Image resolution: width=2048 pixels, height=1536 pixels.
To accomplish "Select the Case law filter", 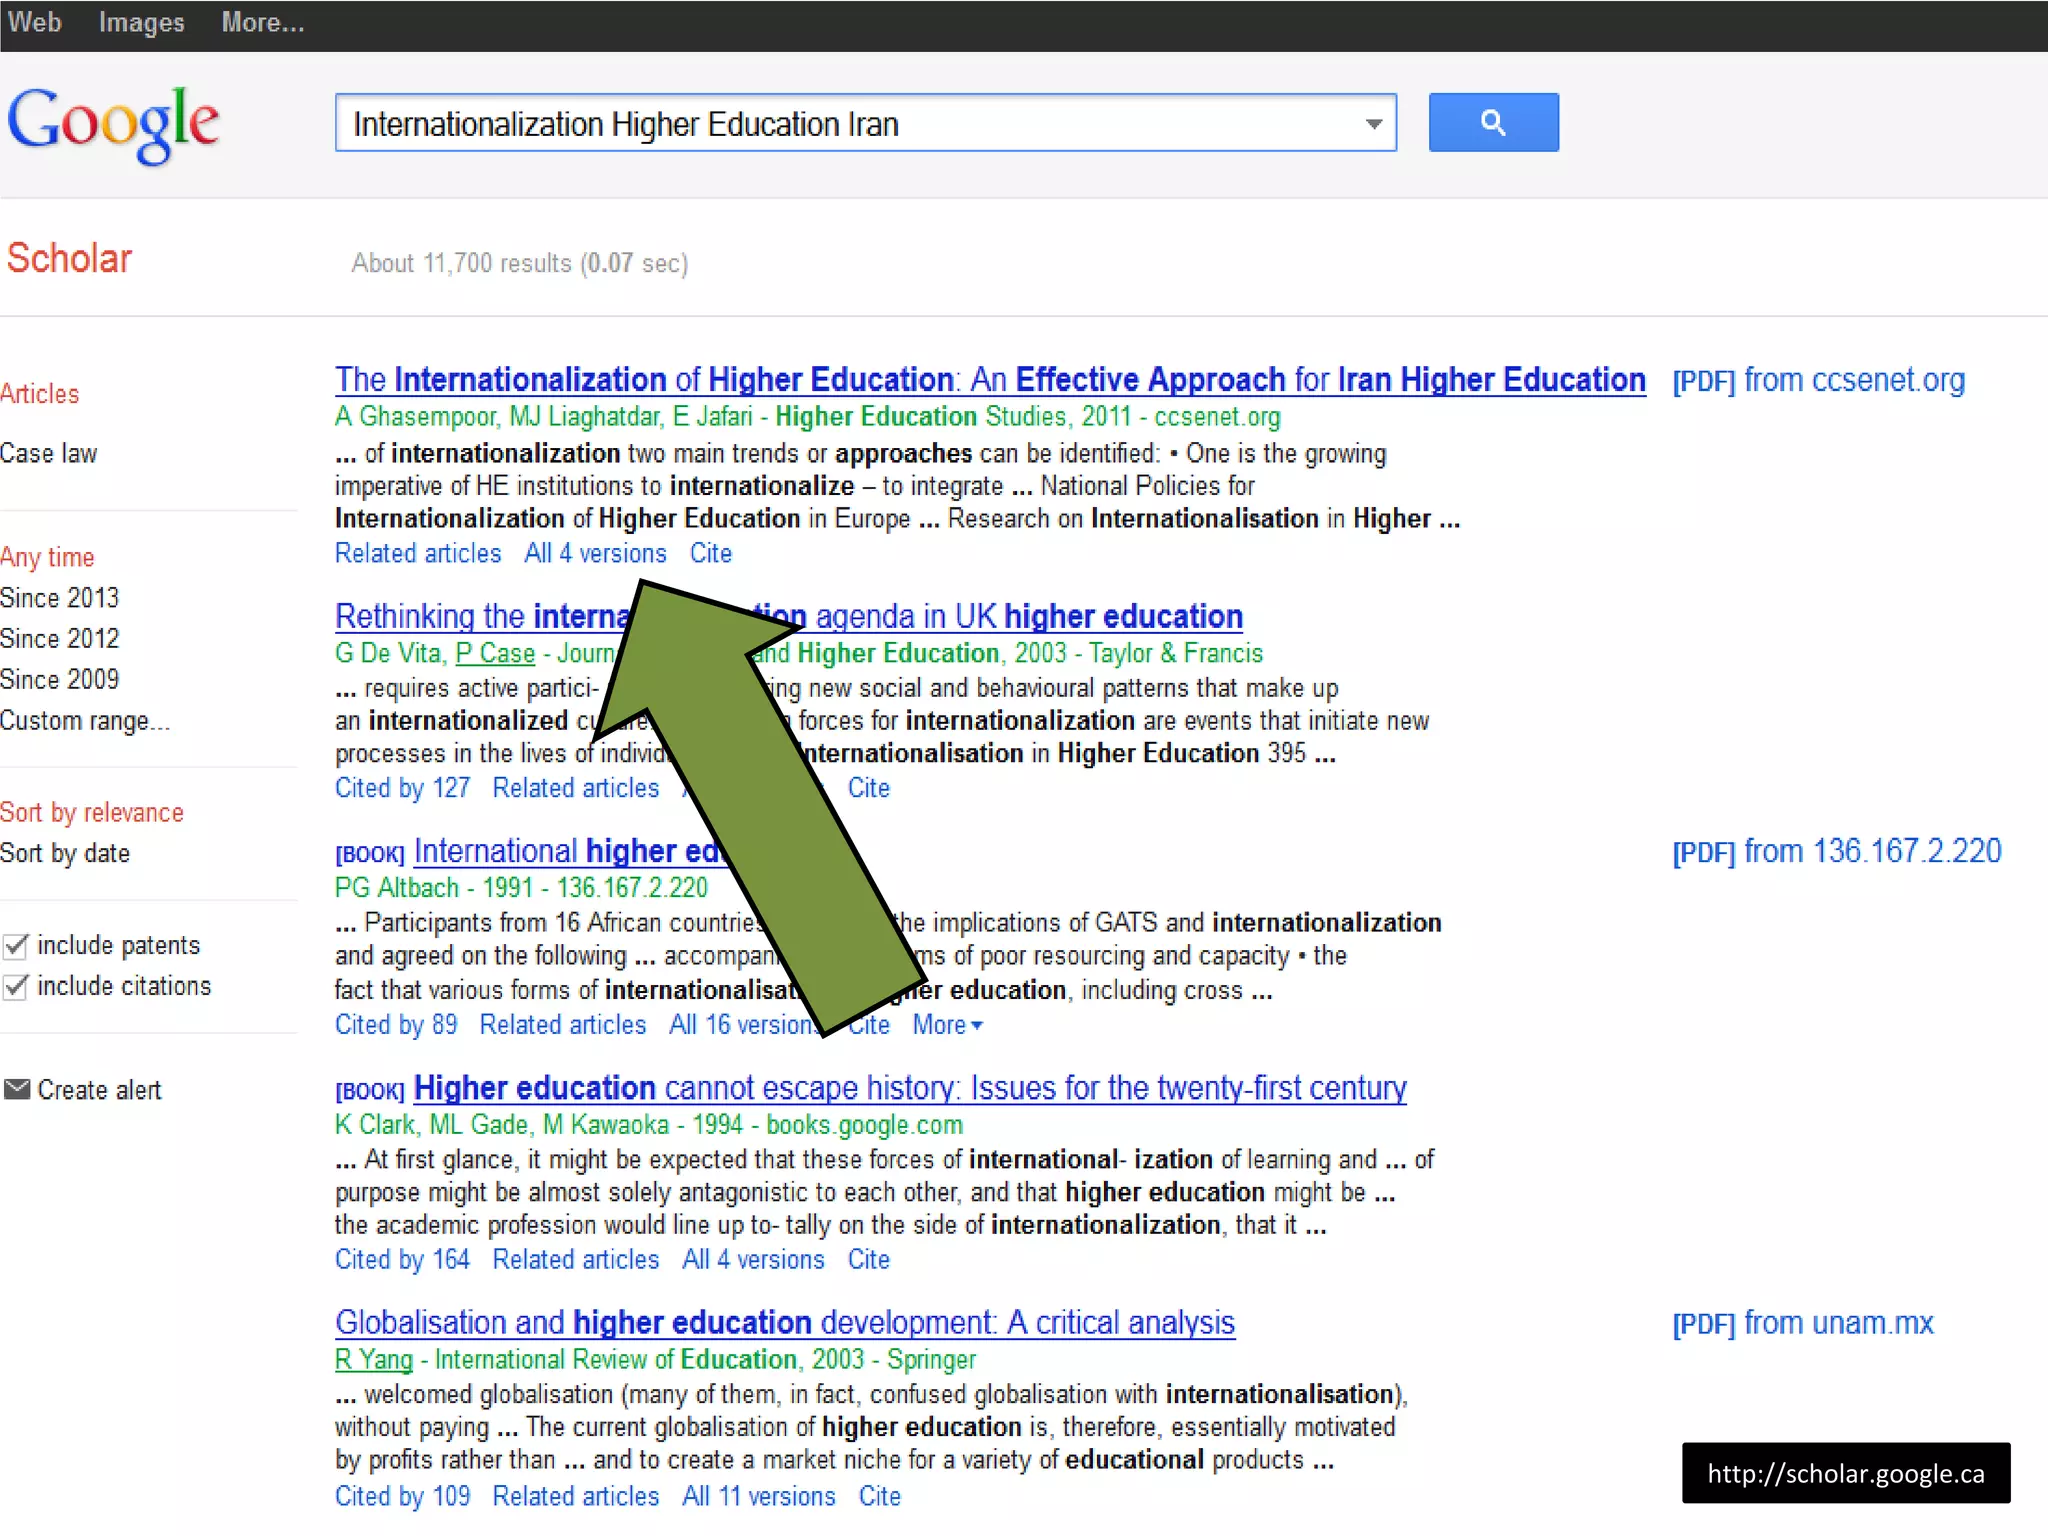I will [48, 453].
